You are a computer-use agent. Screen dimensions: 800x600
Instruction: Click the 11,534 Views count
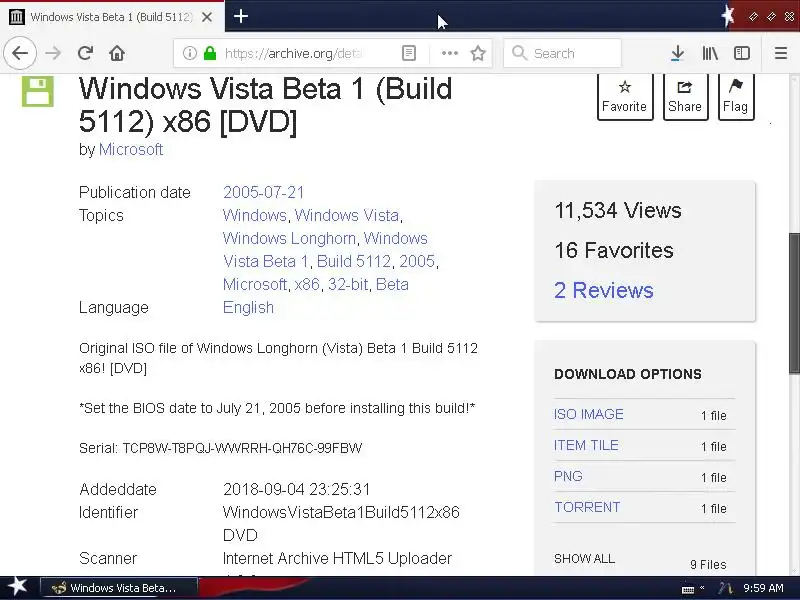tap(618, 210)
